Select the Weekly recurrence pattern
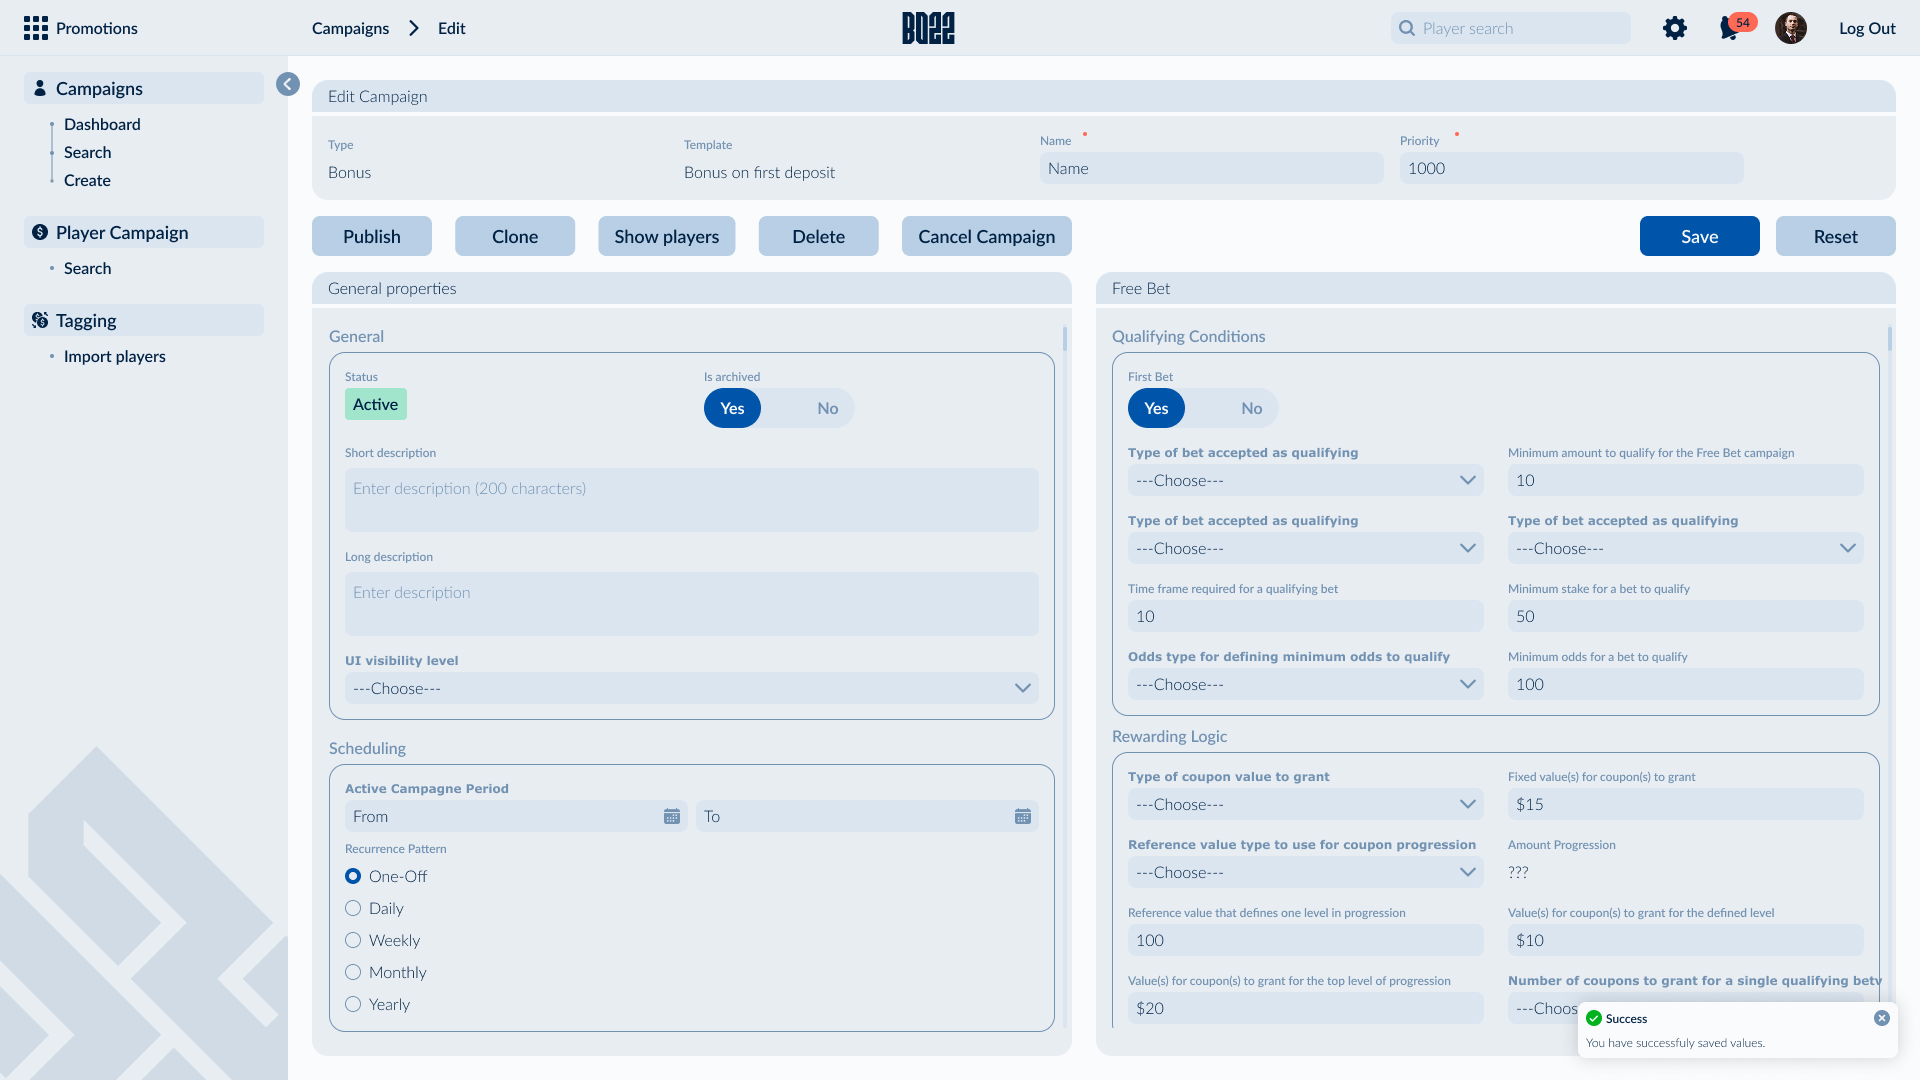The width and height of the screenshot is (1920, 1080). 353,941
